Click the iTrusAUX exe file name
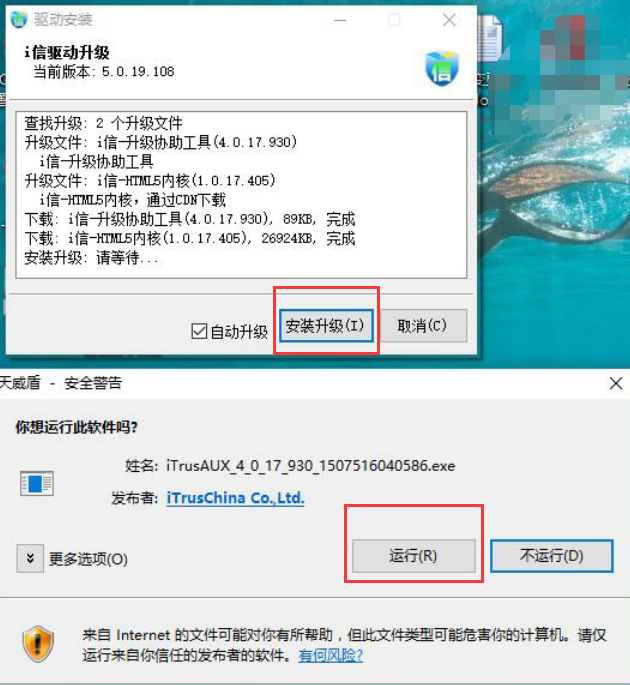630x685 pixels. pos(311,466)
